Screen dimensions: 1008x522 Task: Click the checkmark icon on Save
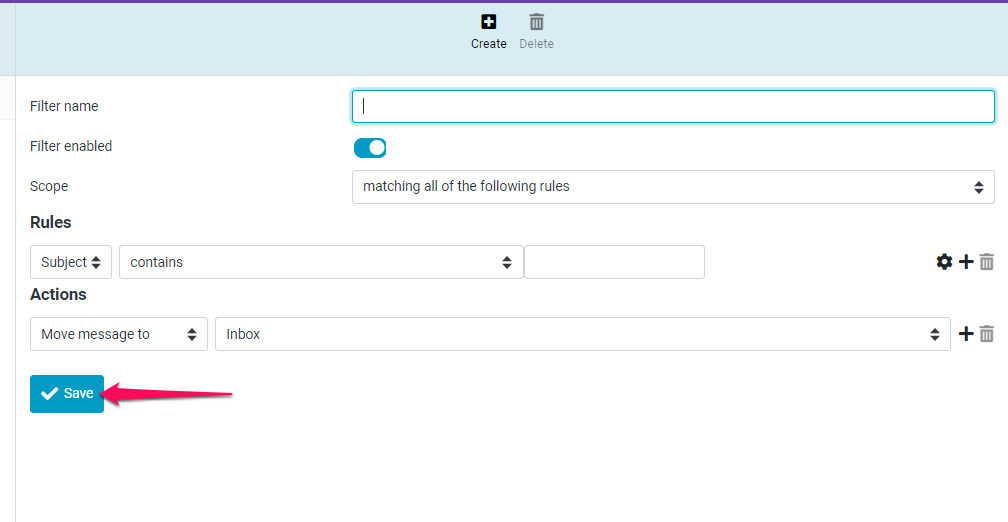point(49,393)
